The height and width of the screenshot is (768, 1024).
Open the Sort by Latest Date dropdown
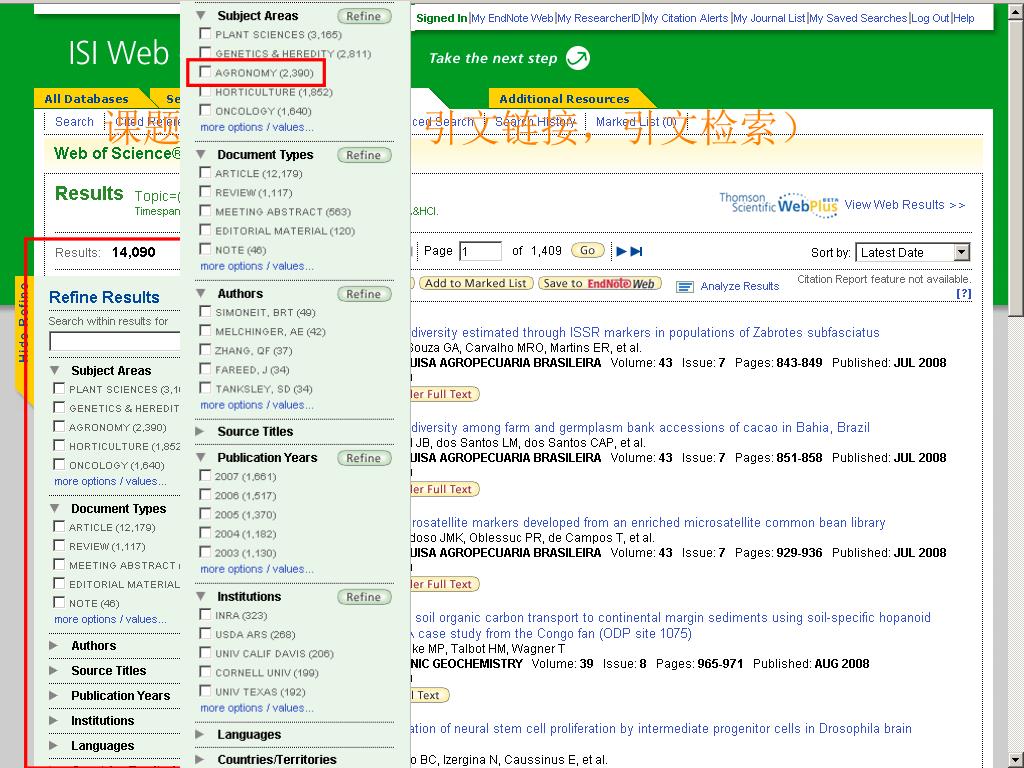click(961, 253)
